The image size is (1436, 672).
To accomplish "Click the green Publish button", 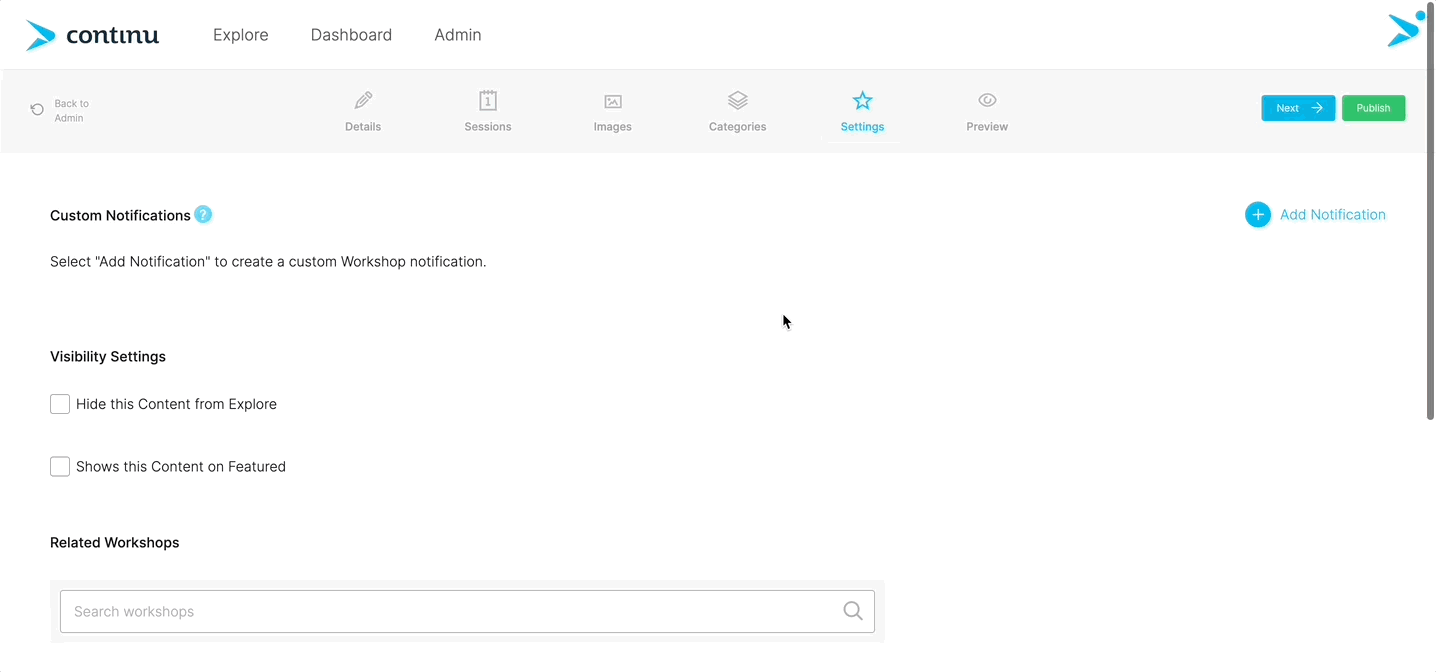I will tap(1373, 108).
